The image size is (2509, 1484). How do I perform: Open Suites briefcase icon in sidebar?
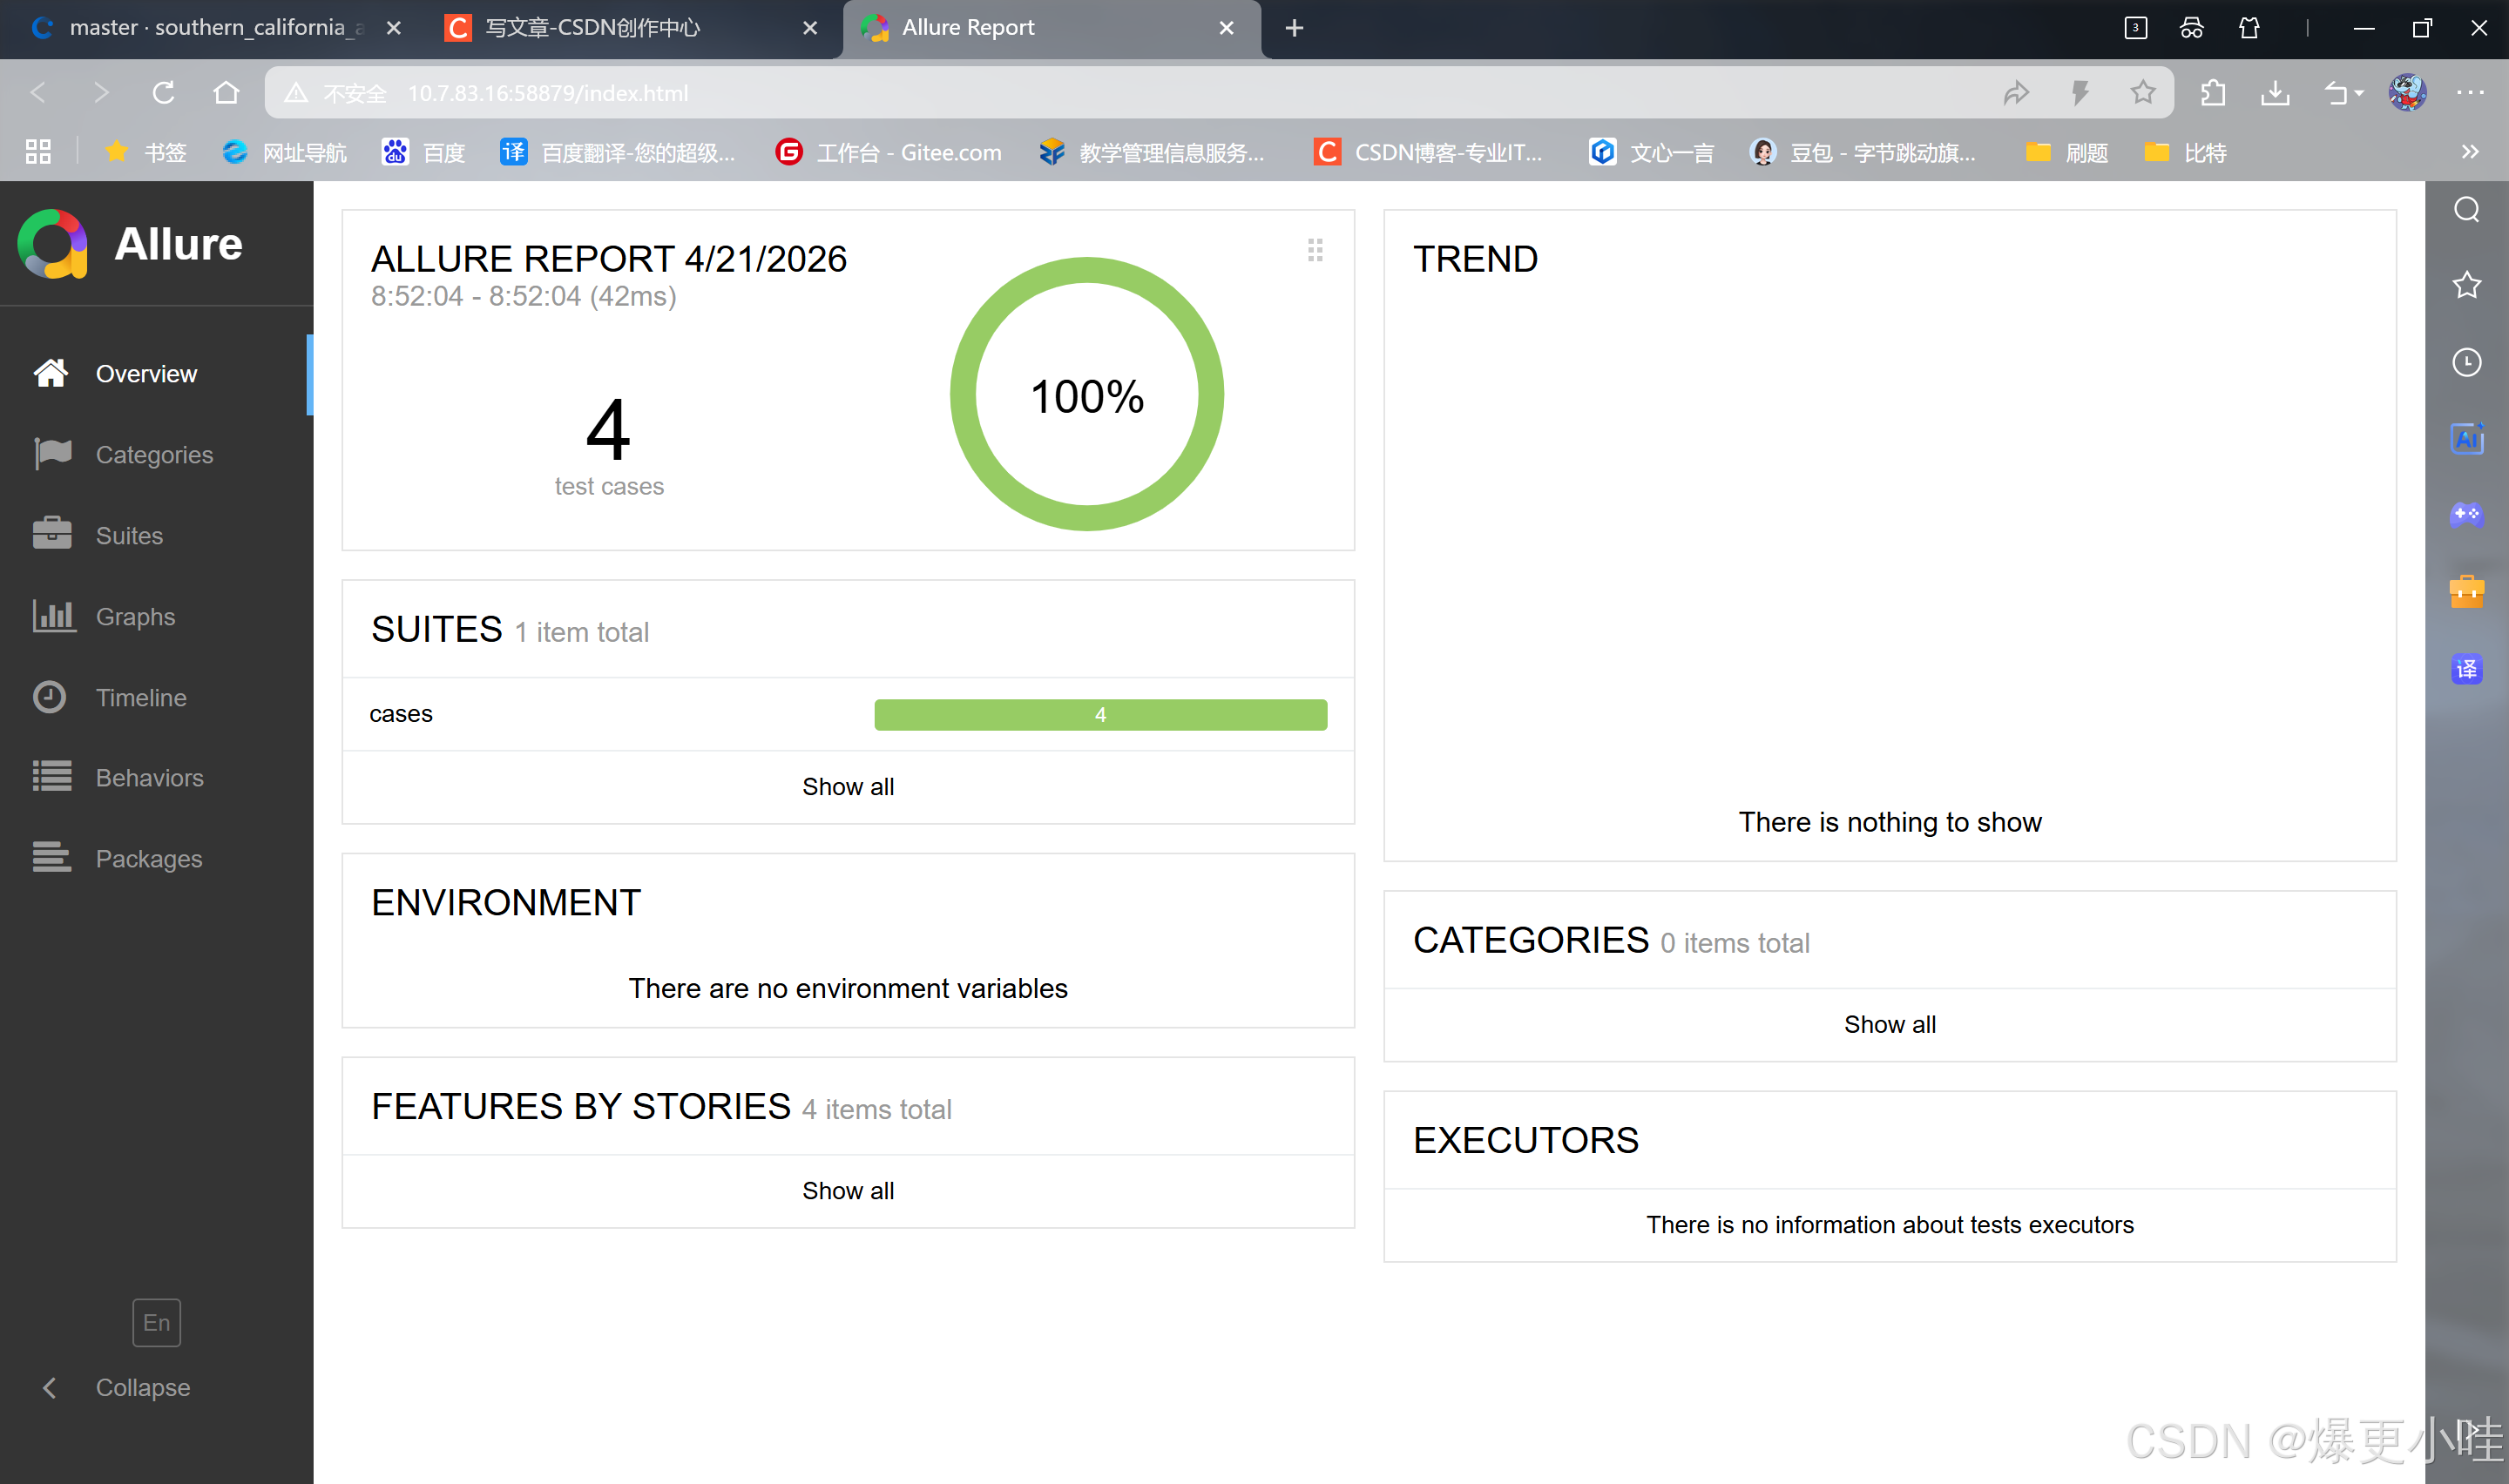(52, 535)
